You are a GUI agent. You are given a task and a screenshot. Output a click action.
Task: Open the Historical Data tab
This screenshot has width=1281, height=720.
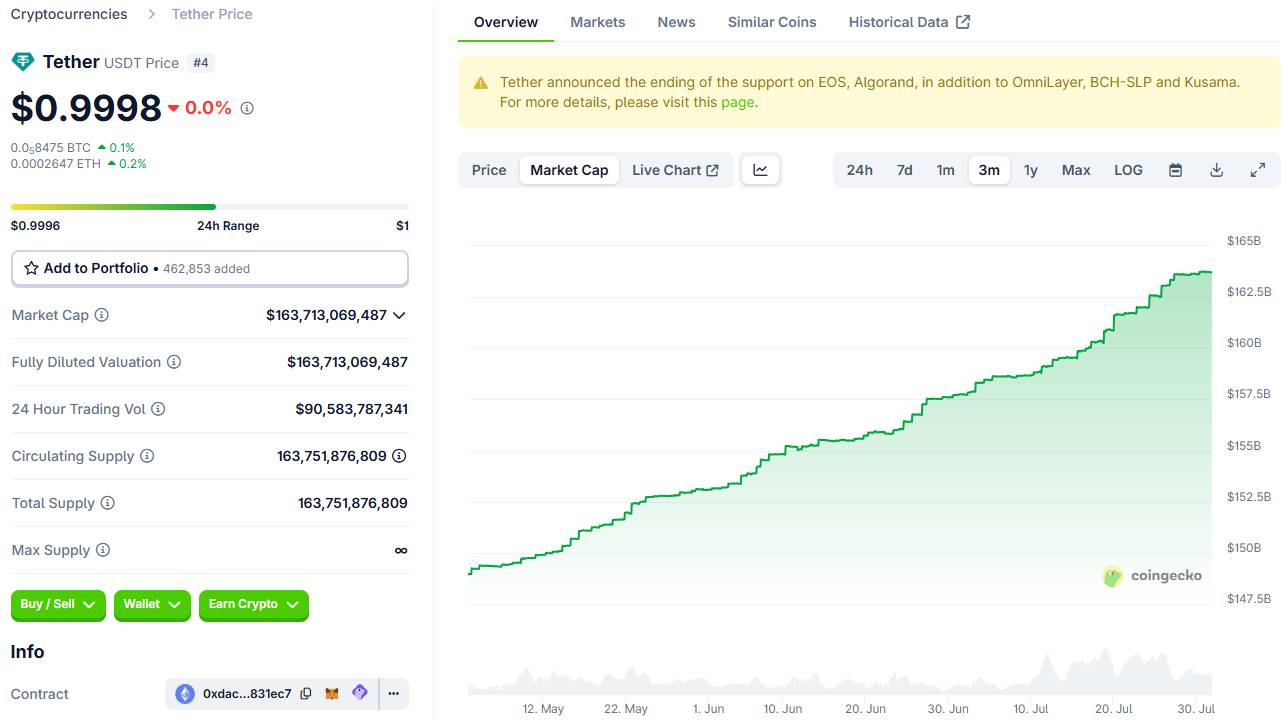(x=909, y=22)
